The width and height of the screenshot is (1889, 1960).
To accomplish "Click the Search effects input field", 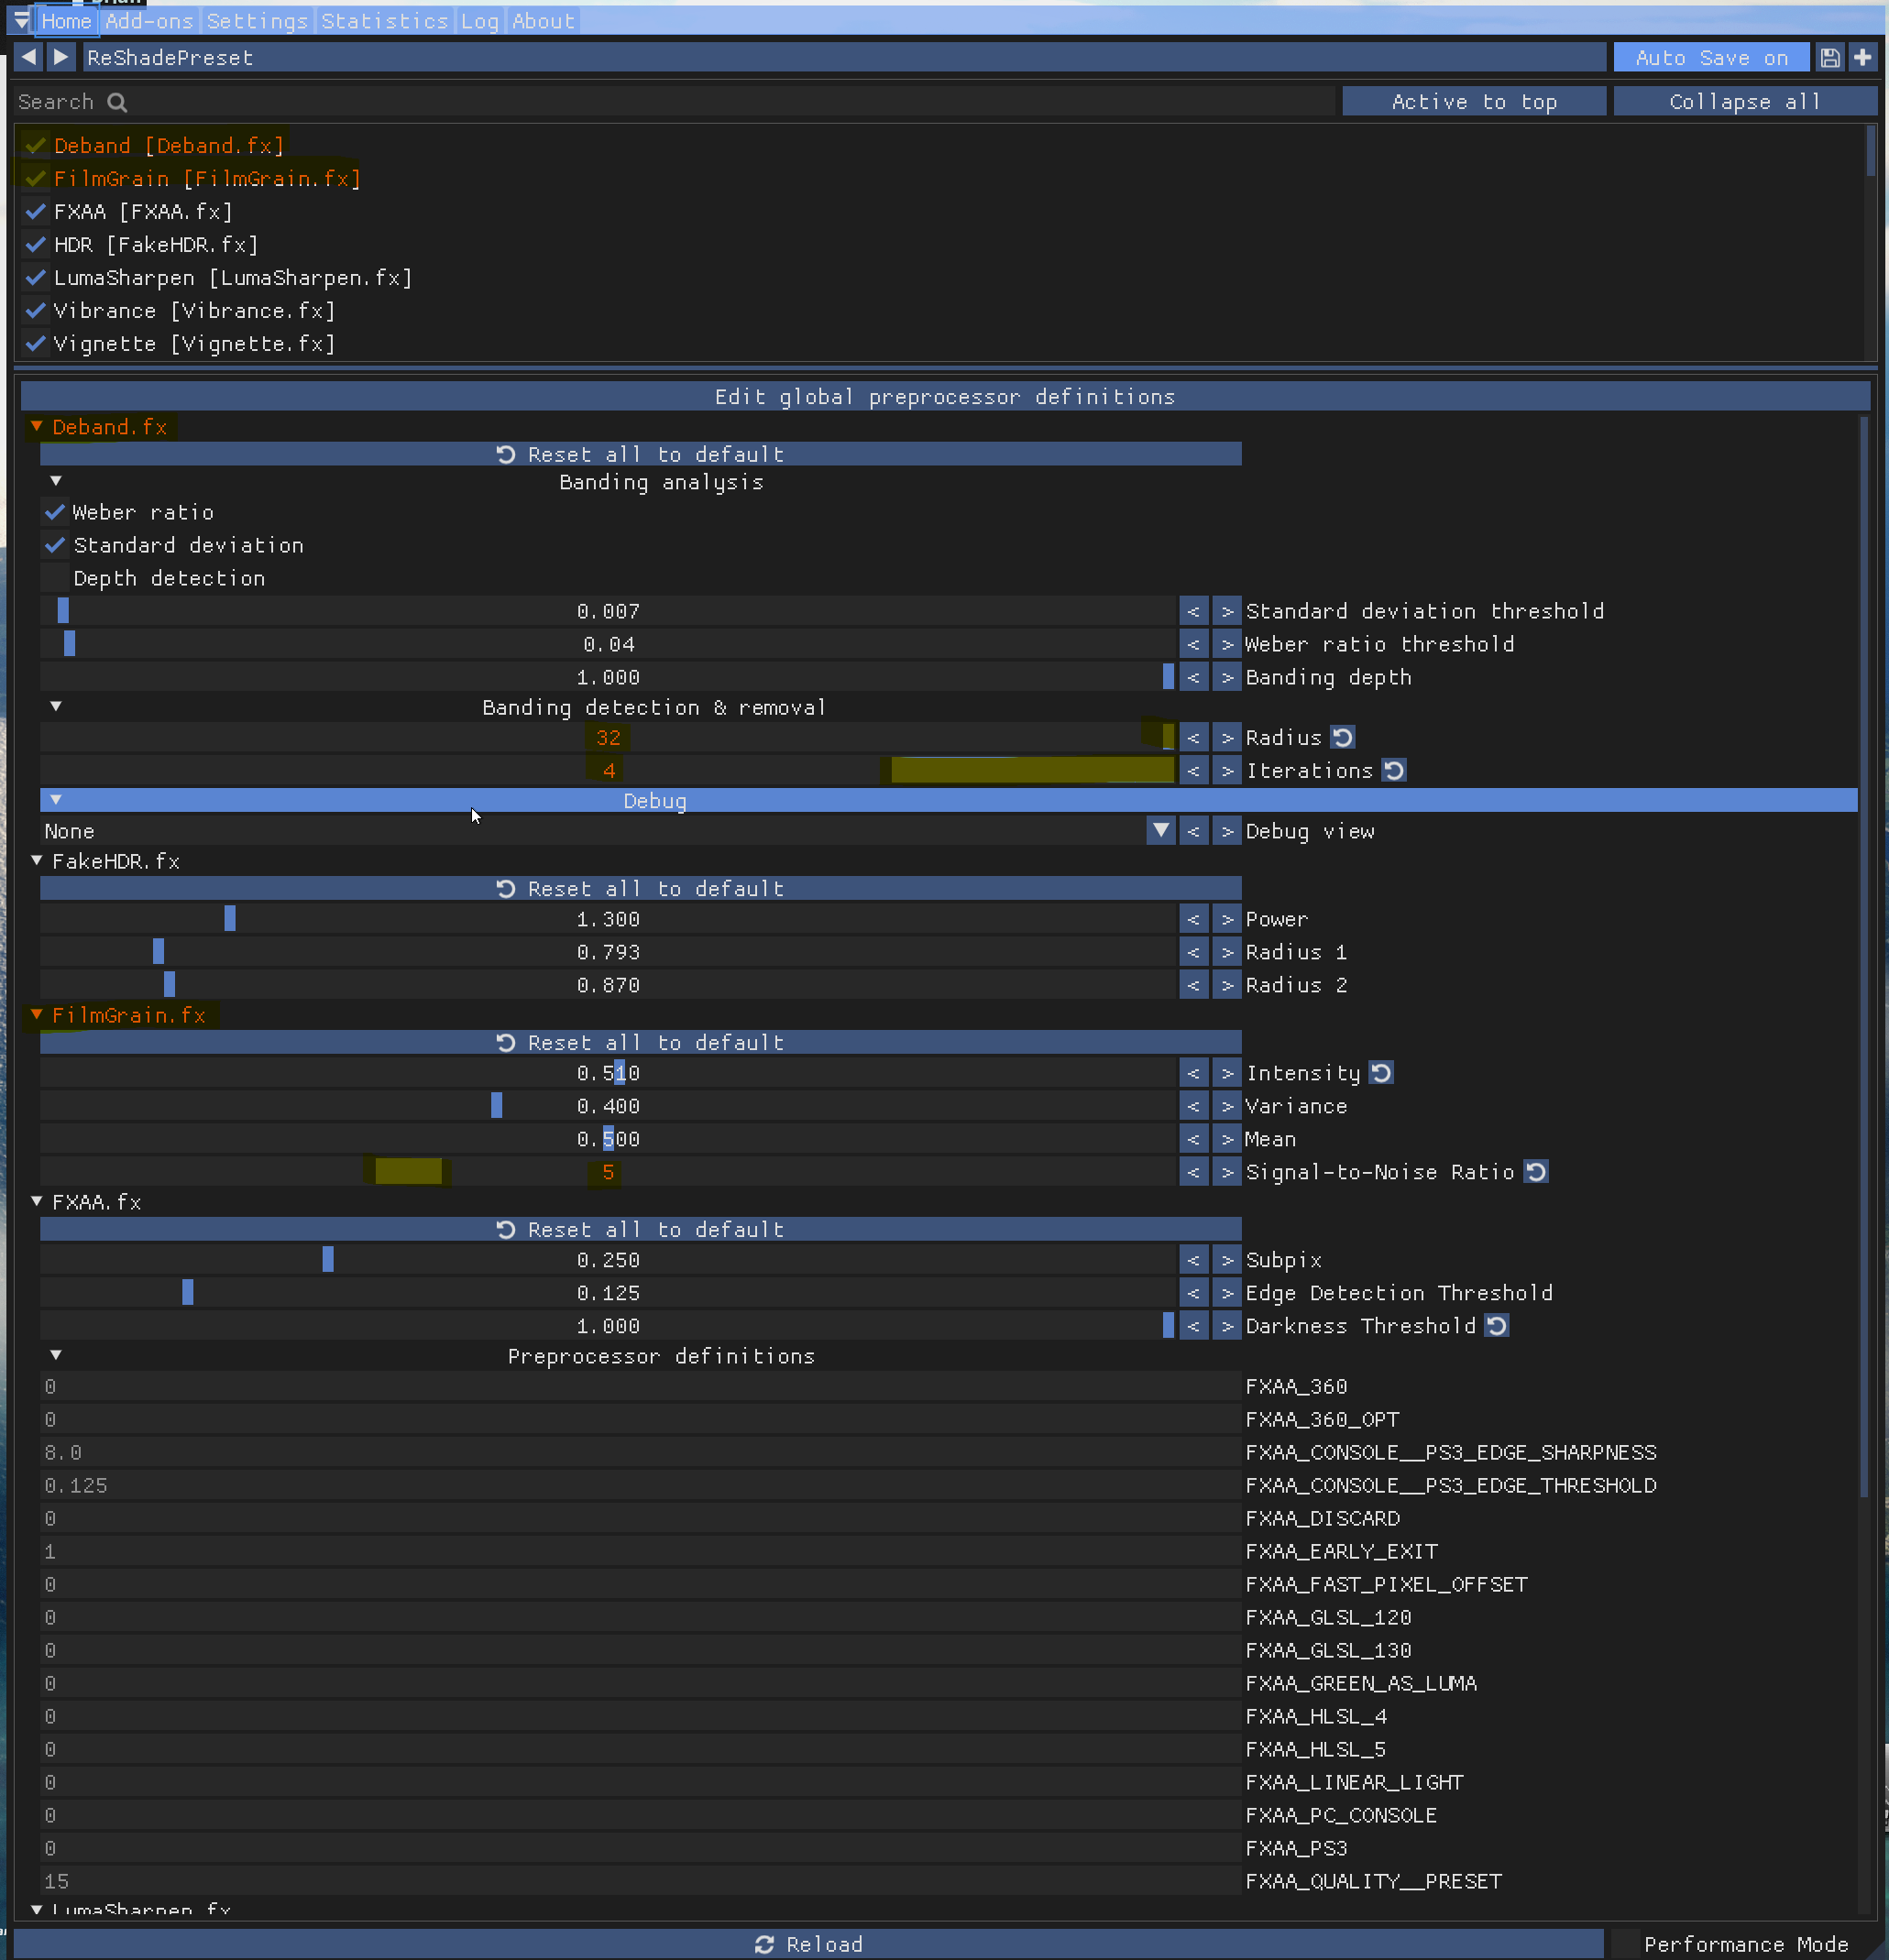I will (674, 102).
